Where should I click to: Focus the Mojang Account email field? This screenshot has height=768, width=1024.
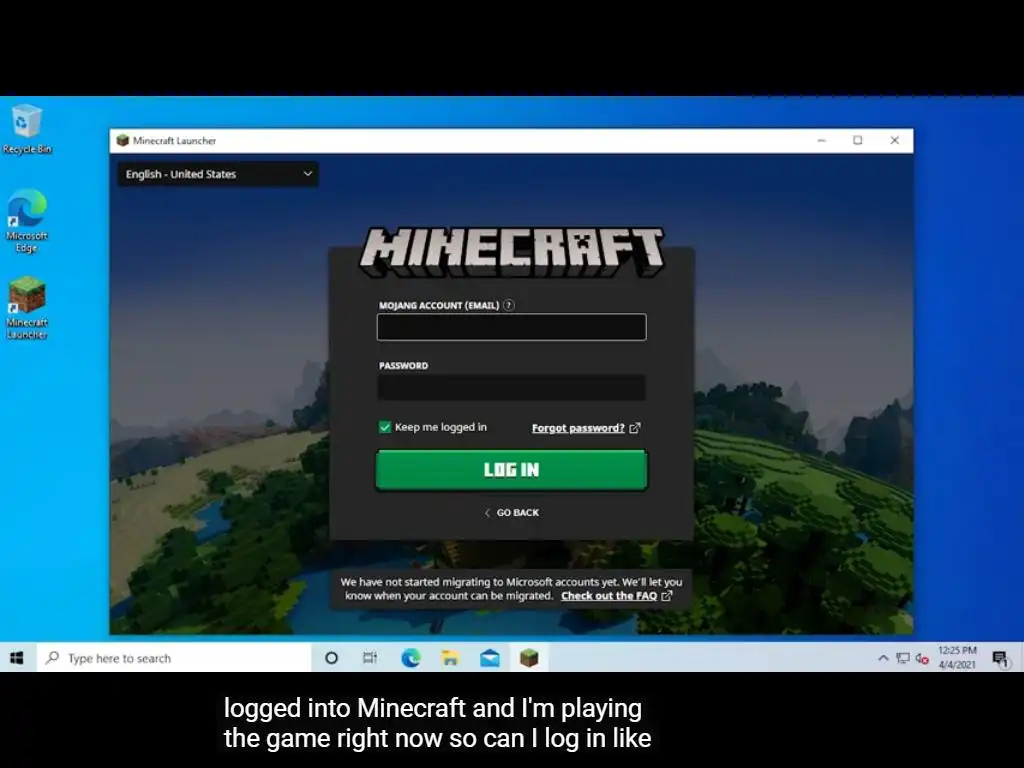(511, 327)
